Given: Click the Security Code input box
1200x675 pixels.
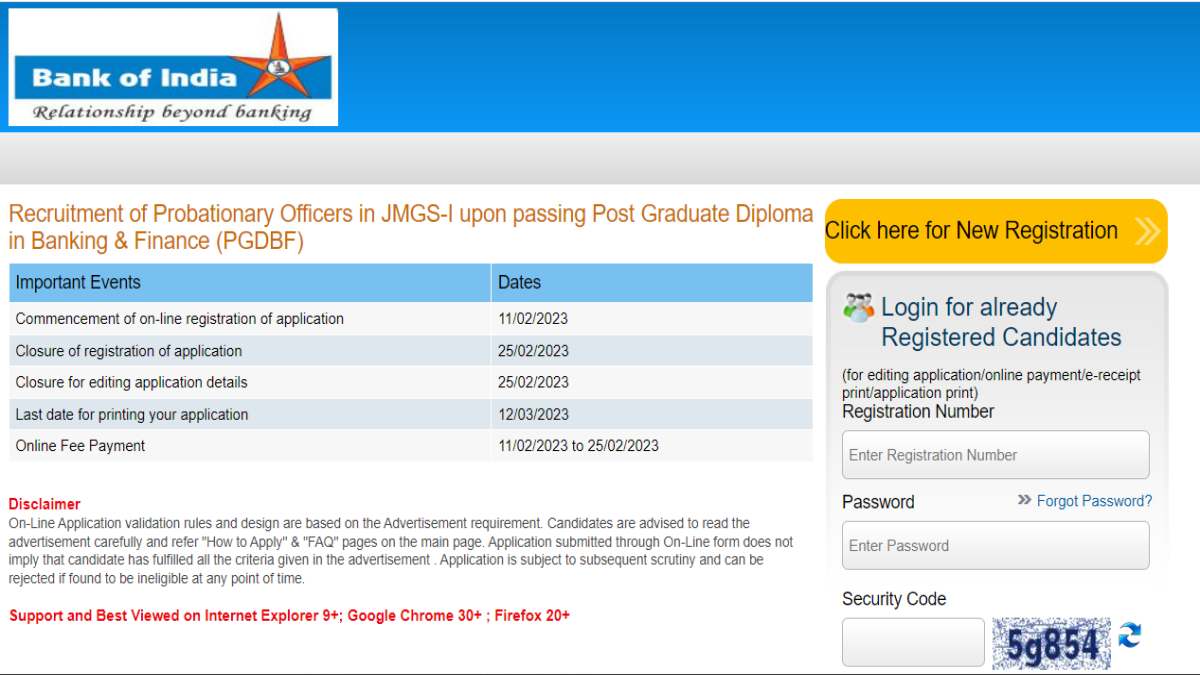Looking at the screenshot, I should point(912,641).
